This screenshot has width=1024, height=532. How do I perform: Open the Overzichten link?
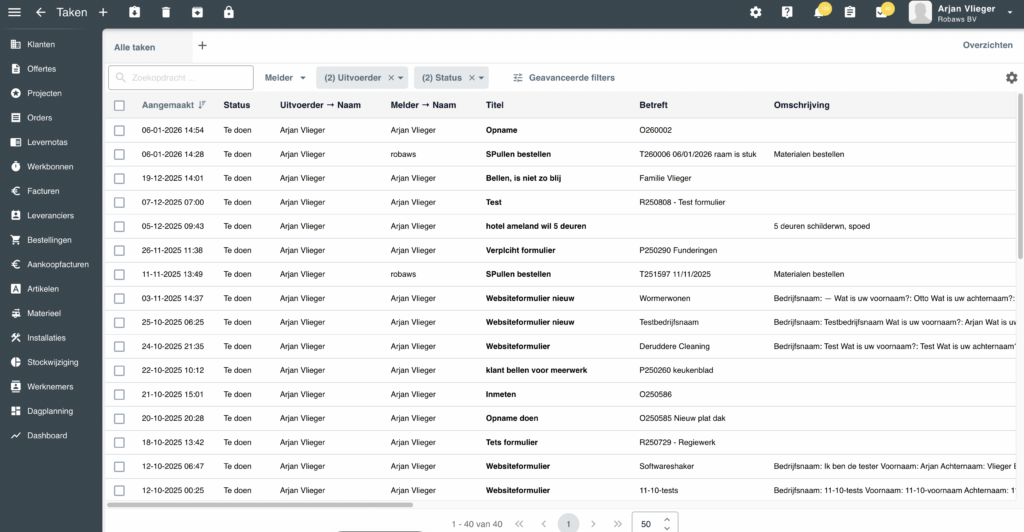pyautogui.click(x=987, y=45)
